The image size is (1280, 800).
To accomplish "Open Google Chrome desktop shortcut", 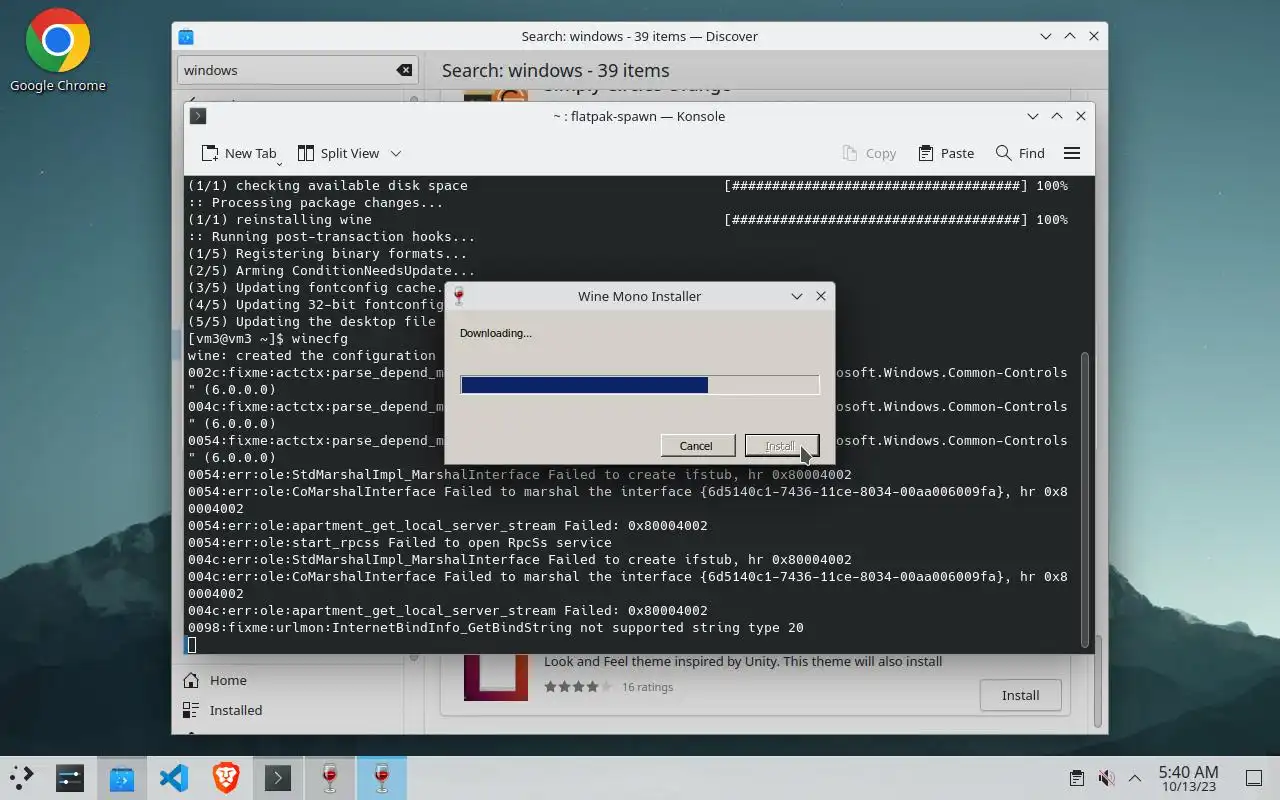I will 57,50.
